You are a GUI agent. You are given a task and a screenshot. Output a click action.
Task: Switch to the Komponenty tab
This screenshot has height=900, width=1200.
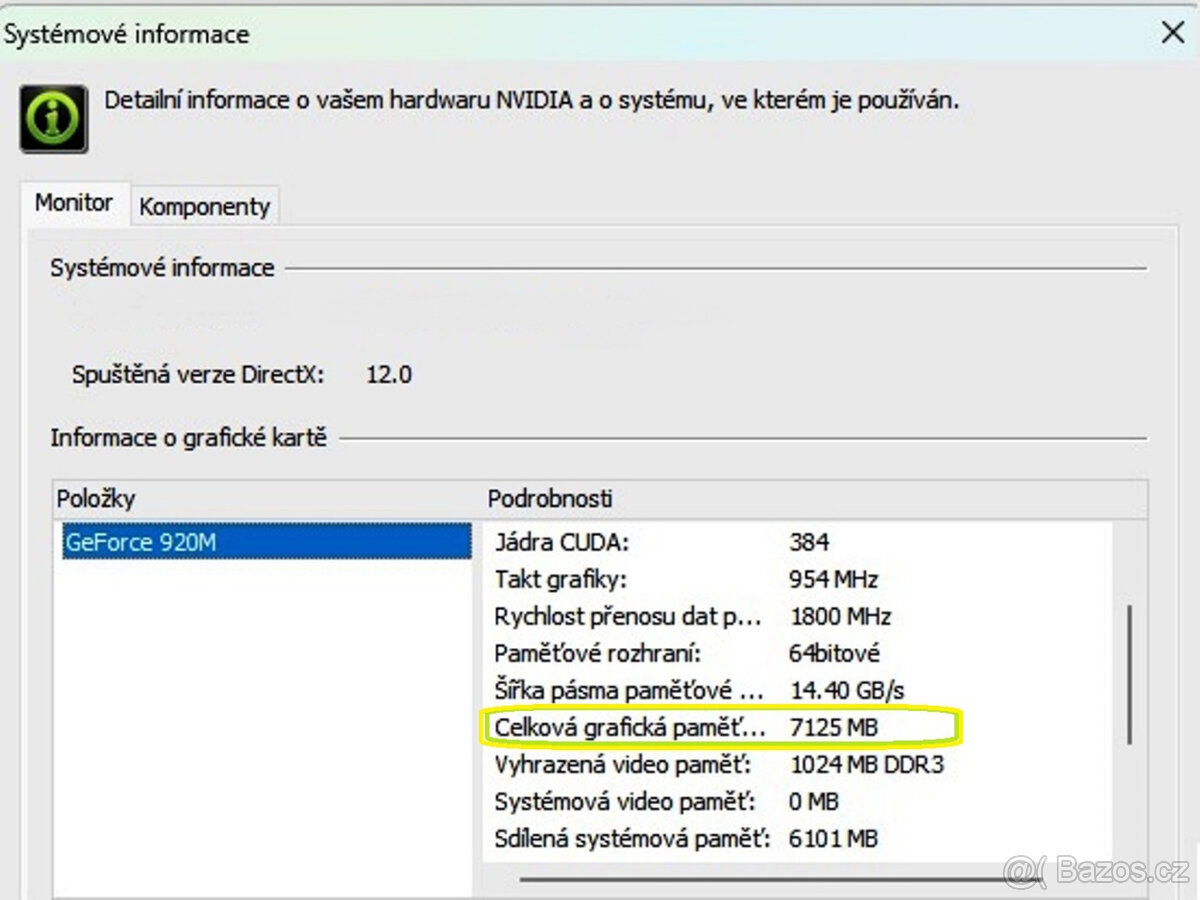204,206
